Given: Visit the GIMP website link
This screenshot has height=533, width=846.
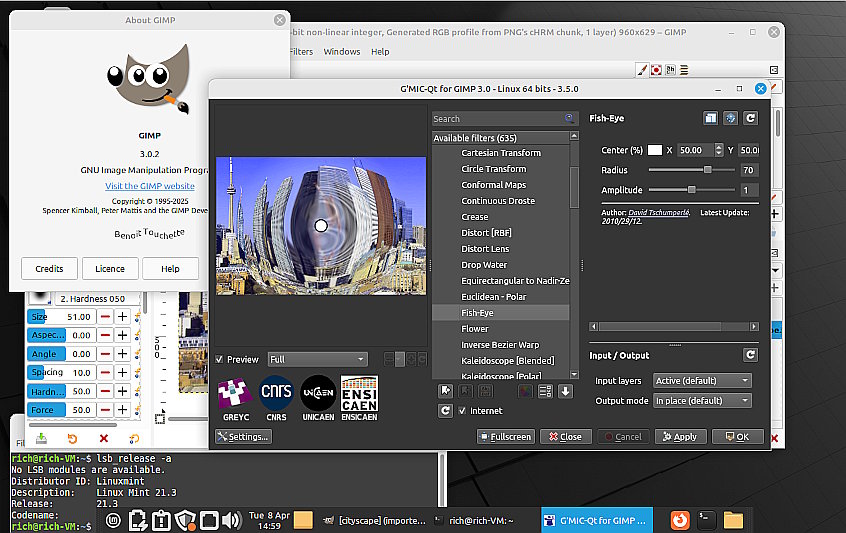Looking at the screenshot, I should 149,186.
